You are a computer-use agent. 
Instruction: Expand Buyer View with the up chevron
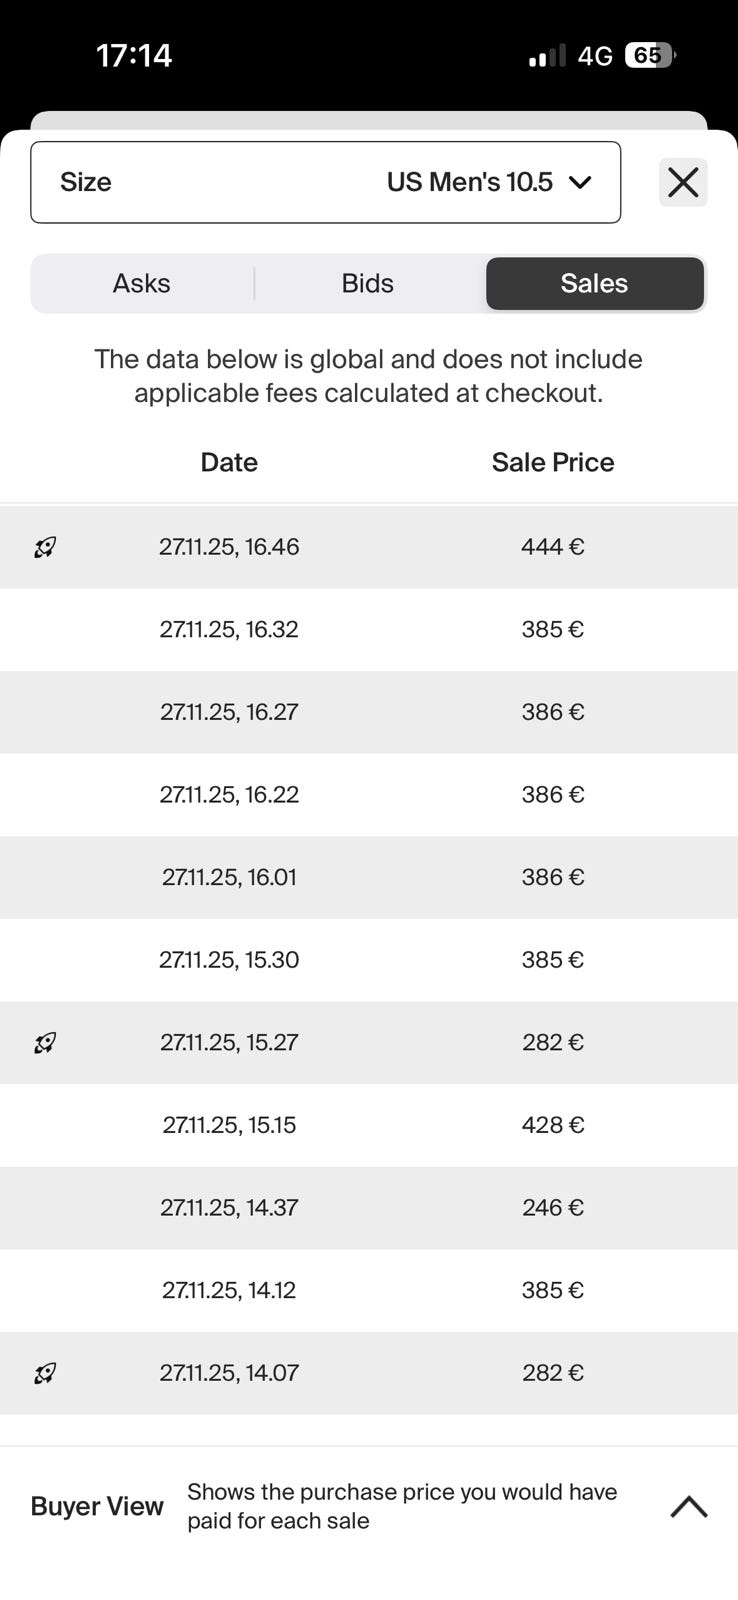point(688,1506)
